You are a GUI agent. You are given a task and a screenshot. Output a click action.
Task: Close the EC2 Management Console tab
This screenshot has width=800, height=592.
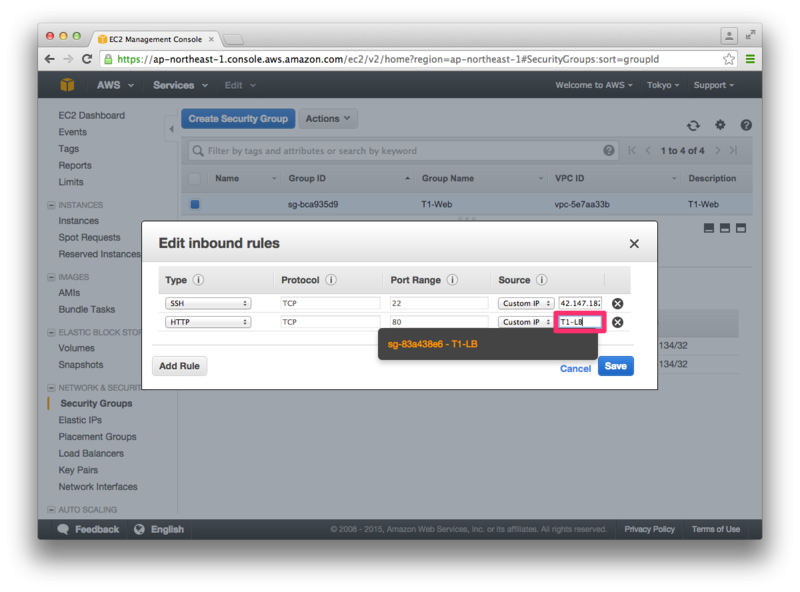pos(211,39)
